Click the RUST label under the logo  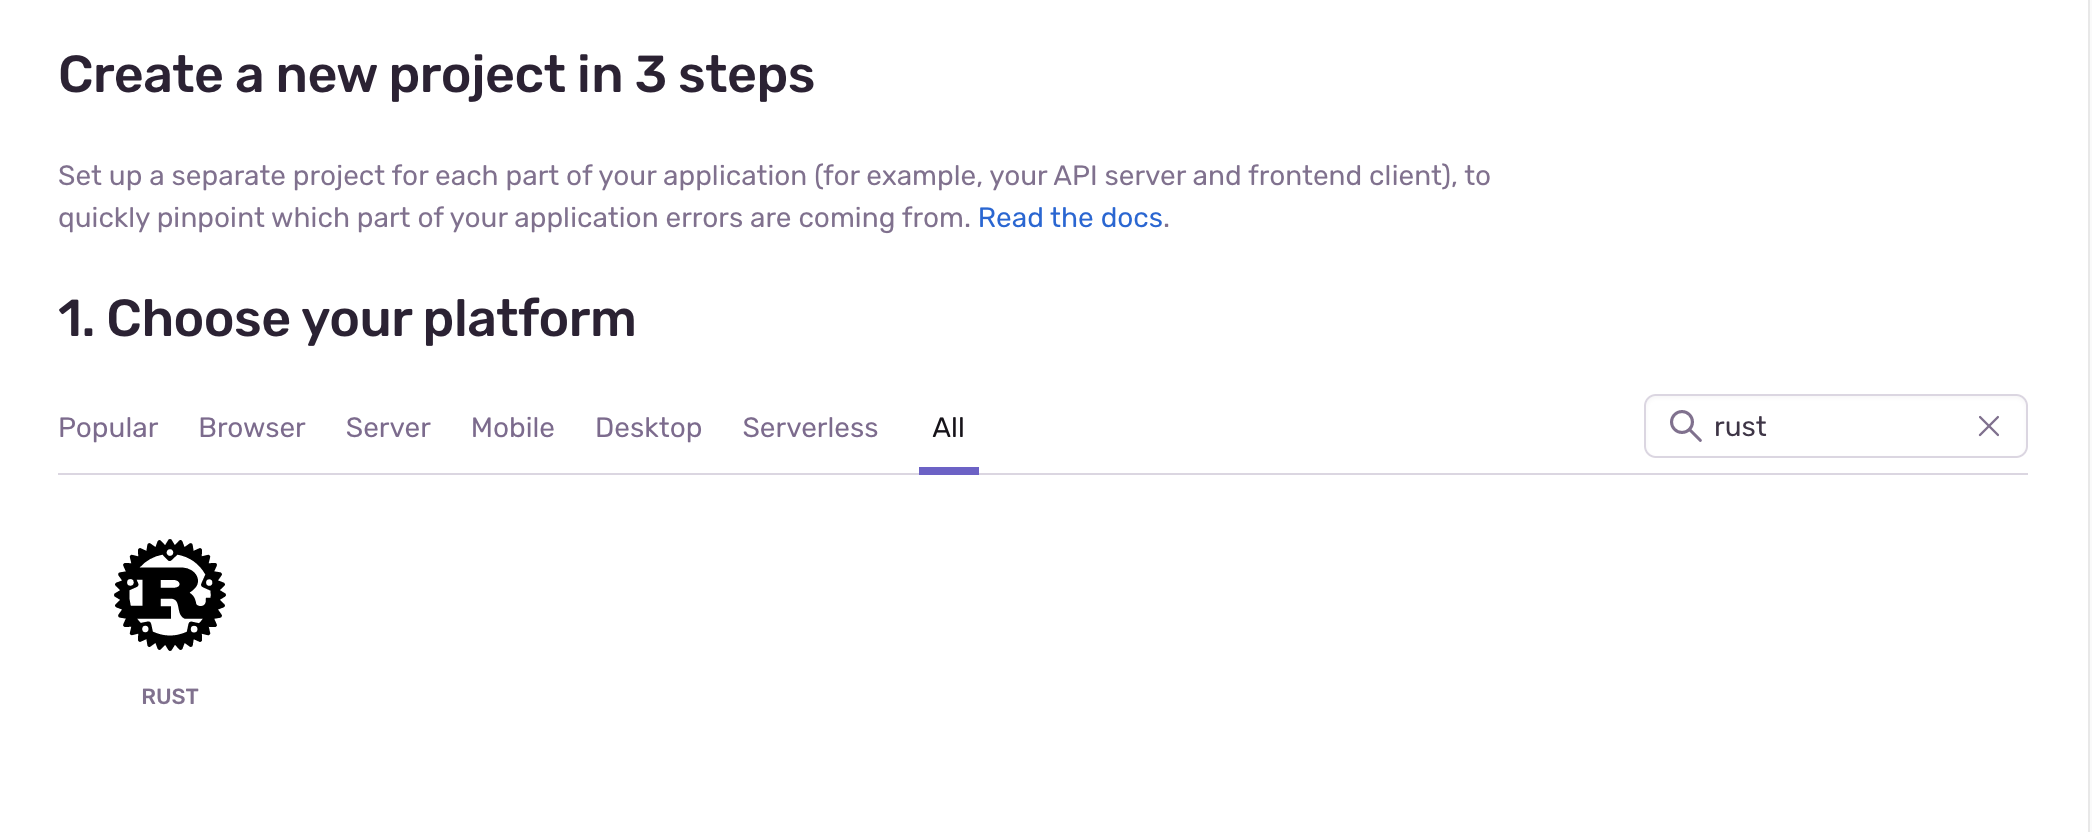170,697
